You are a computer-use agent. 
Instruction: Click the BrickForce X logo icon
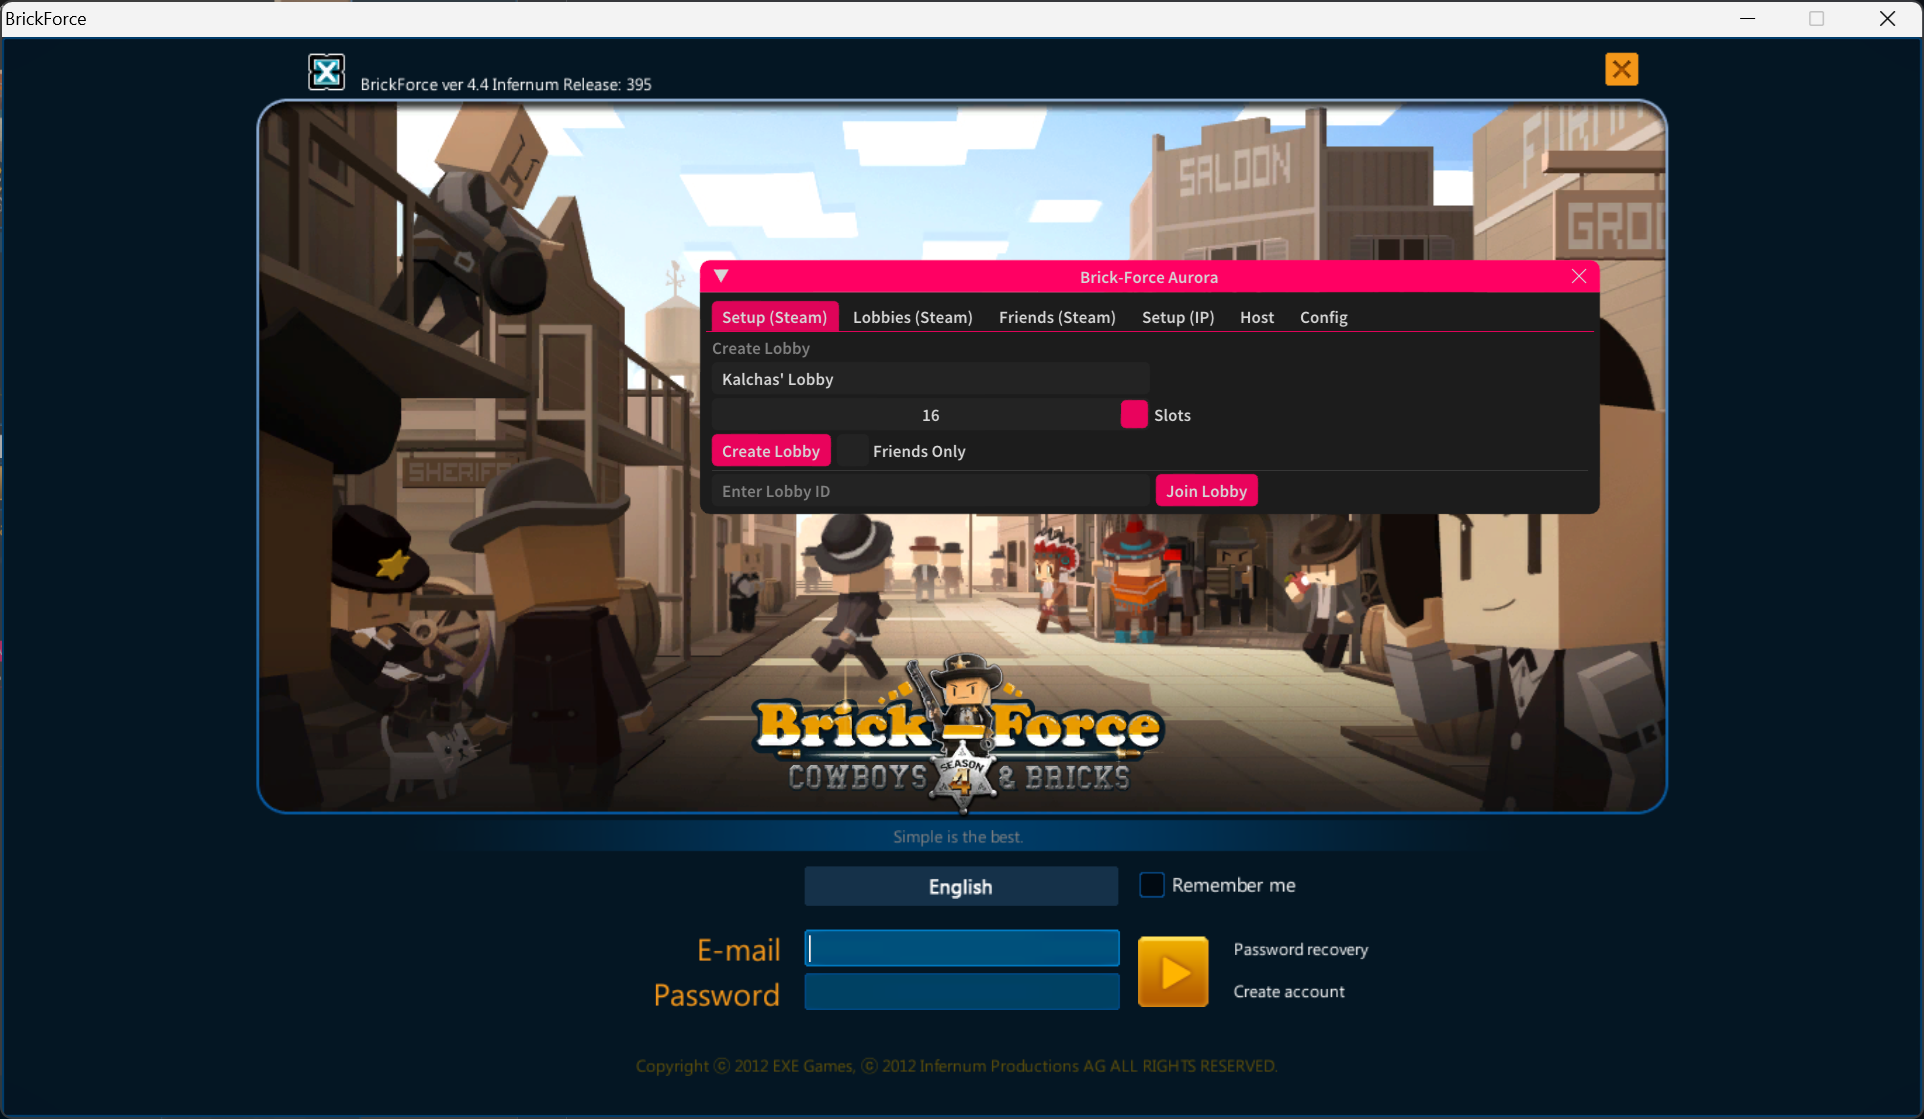pos(326,72)
